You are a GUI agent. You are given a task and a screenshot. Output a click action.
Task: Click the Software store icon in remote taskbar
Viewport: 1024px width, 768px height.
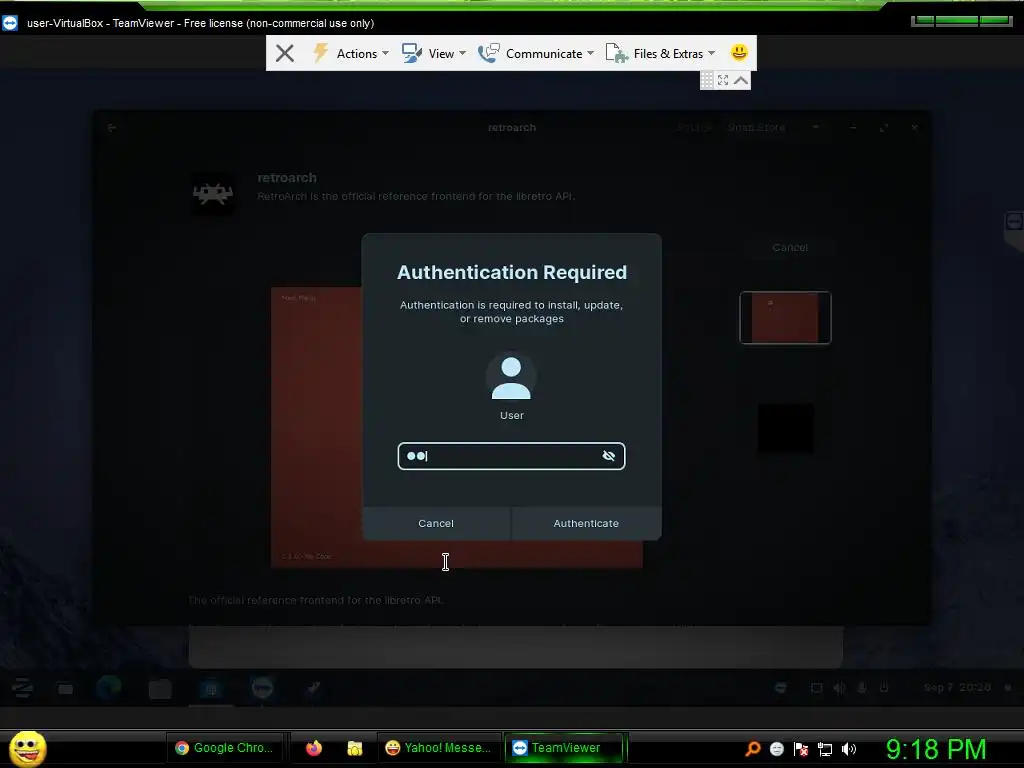(x=211, y=688)
